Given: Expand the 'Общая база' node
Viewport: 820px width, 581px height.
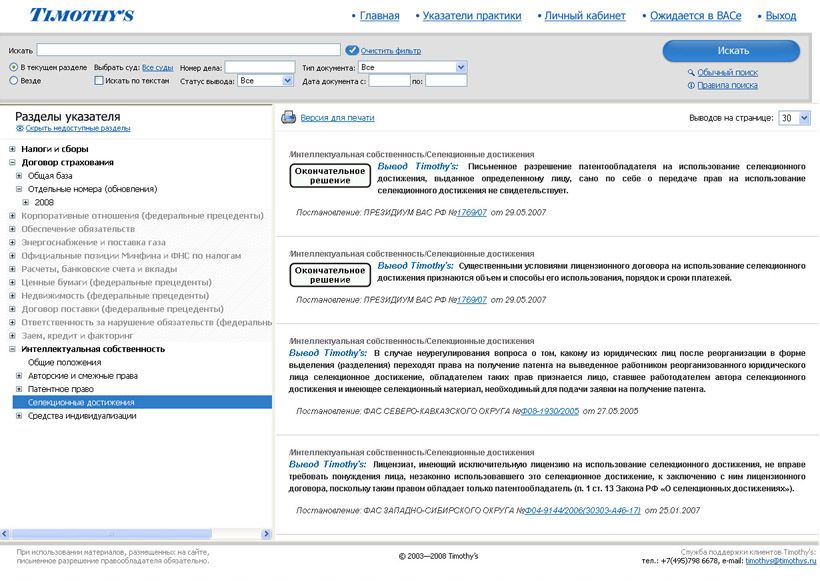Looking at the screenshot, I should tap(19, 176).
